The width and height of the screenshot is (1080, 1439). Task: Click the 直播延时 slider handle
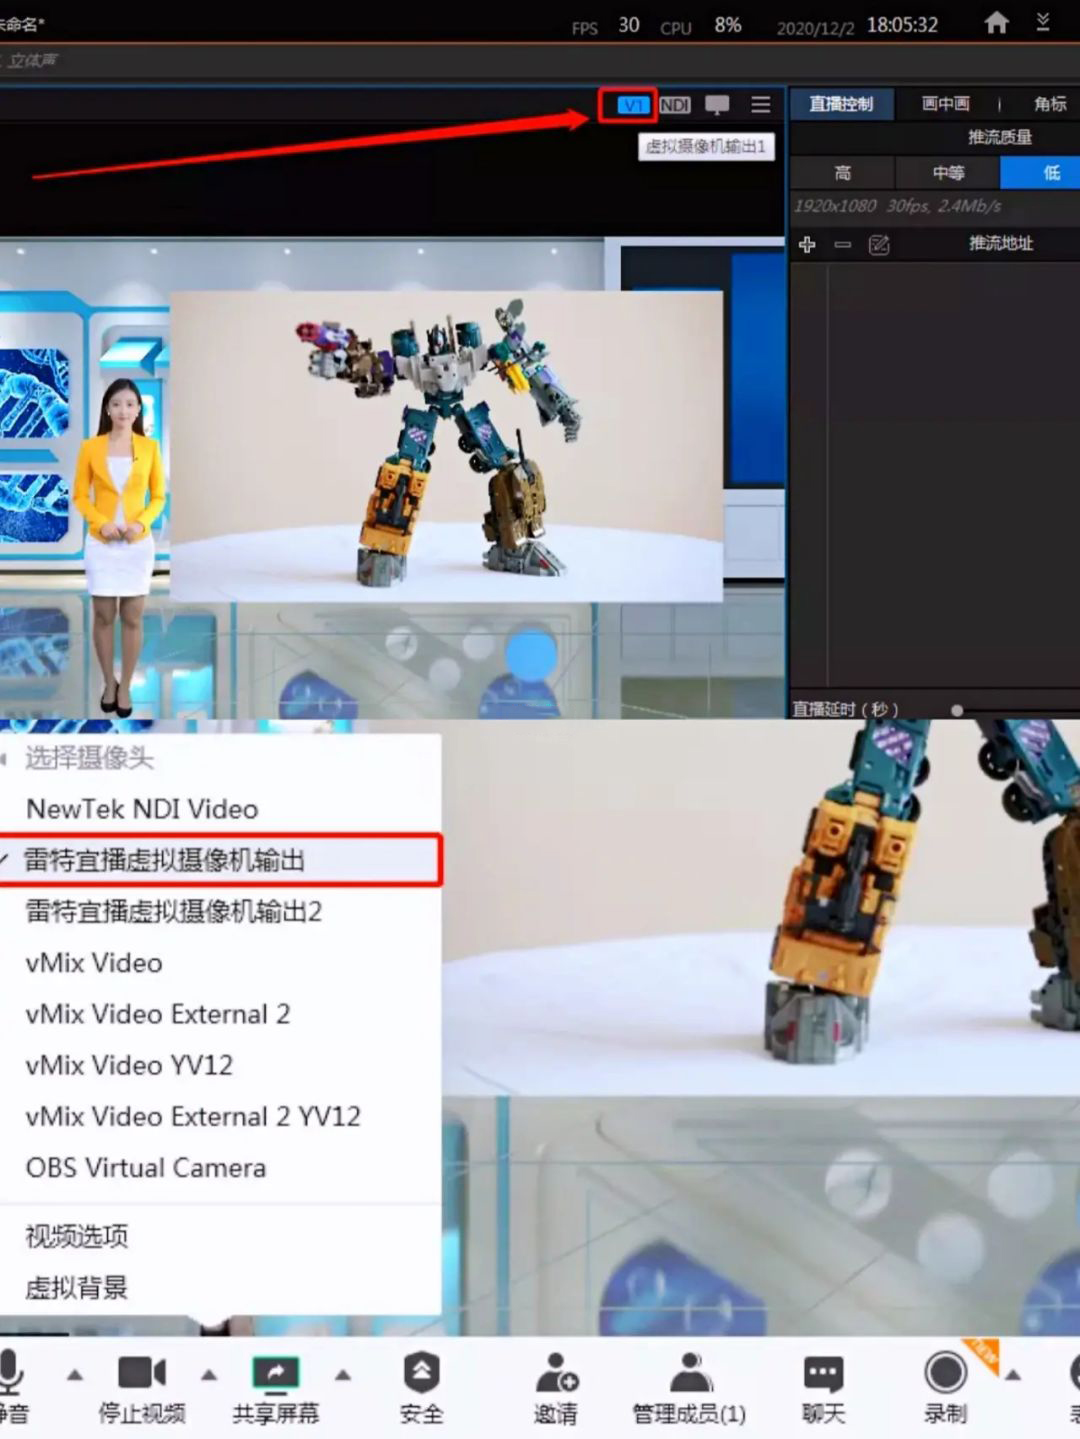coord(957,710)
